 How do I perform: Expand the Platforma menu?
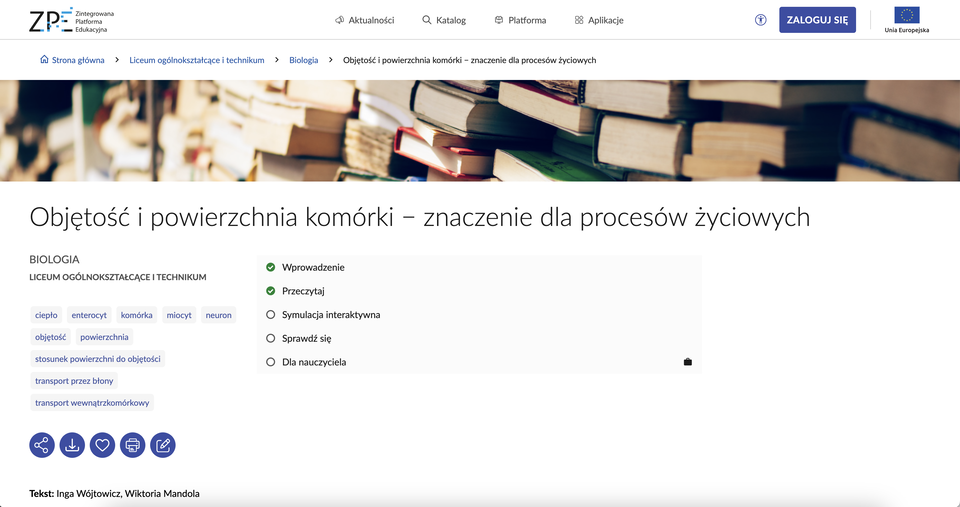click(x=520, y=20)
